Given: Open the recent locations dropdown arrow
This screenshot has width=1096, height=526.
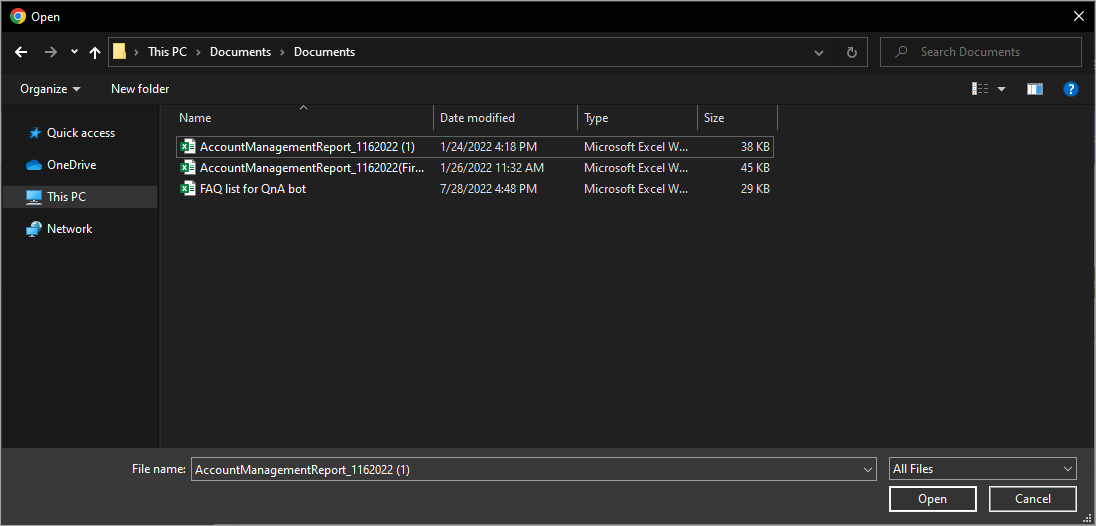Looking at the screenshot, I should click(x=74, y=52).
